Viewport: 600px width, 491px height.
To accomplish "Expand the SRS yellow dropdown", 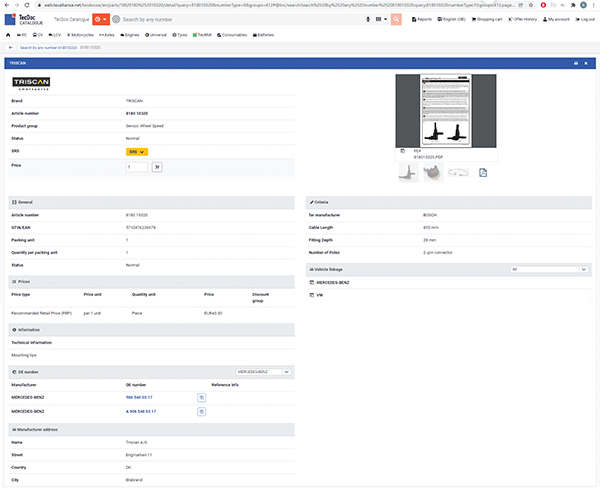I will [x=138, y=151].
